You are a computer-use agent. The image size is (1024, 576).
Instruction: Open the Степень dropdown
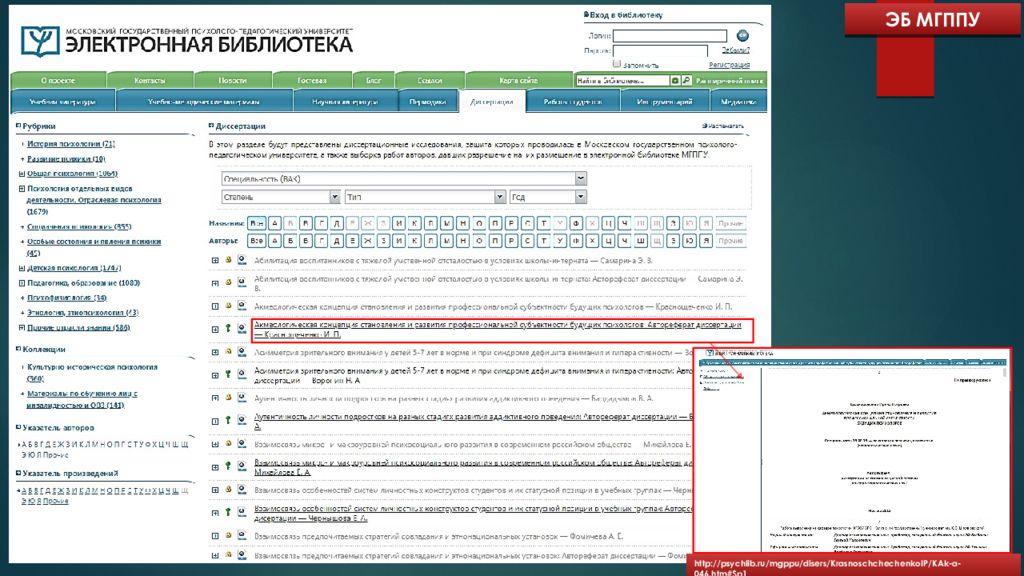(281, 197)
